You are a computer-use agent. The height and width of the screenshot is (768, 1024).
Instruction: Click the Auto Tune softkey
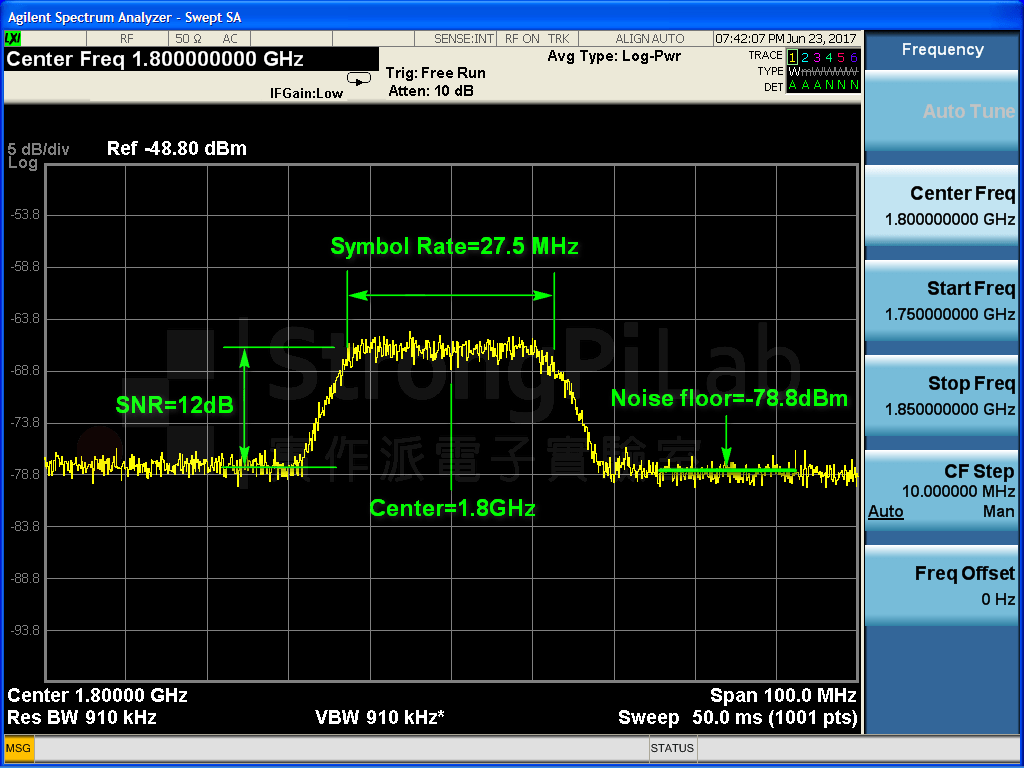(941, 111)
